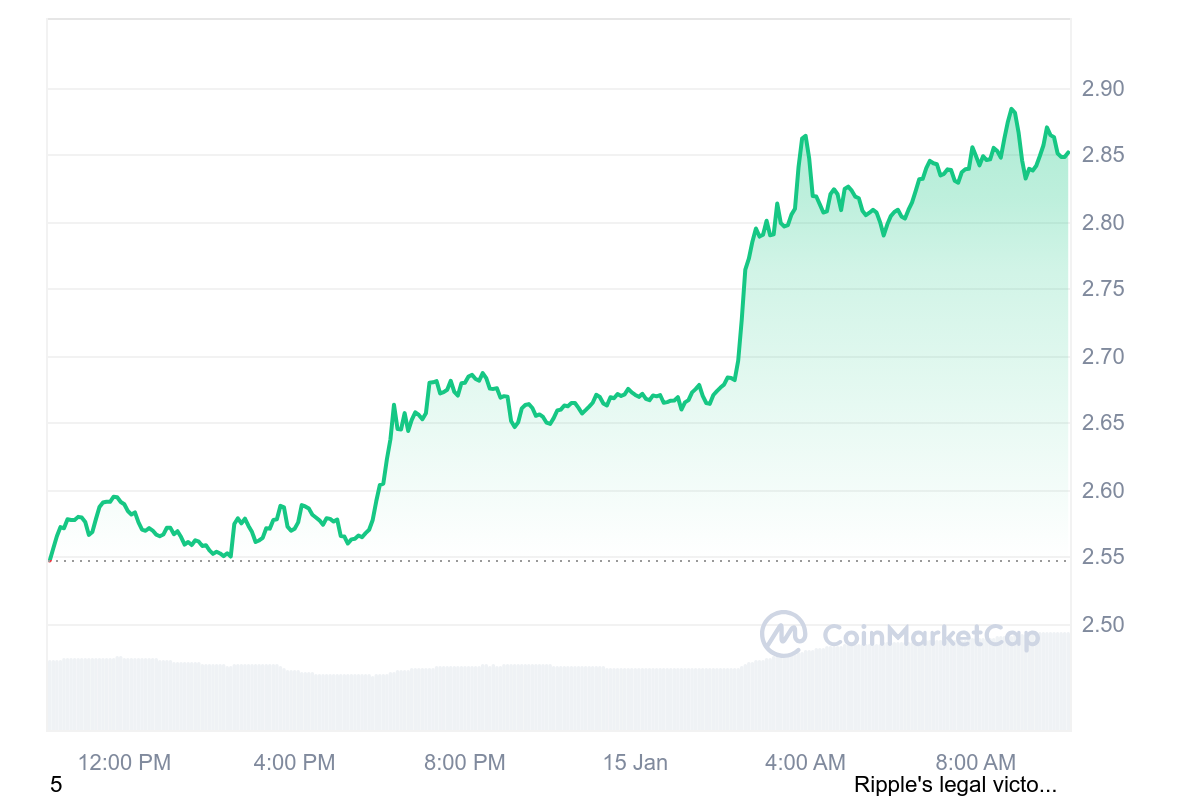Click the number 5 in the bottom corner
1200x800 pixels.
click(x=56, y=786)
